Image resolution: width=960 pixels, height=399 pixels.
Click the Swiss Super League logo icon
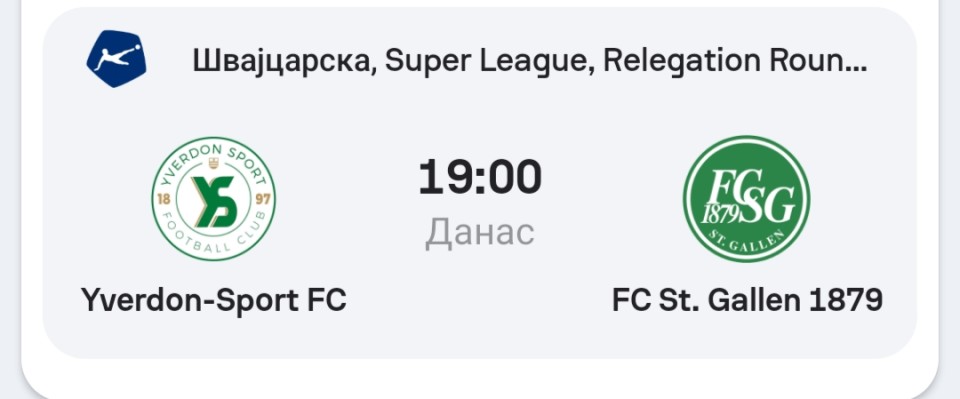pos(116,59)
